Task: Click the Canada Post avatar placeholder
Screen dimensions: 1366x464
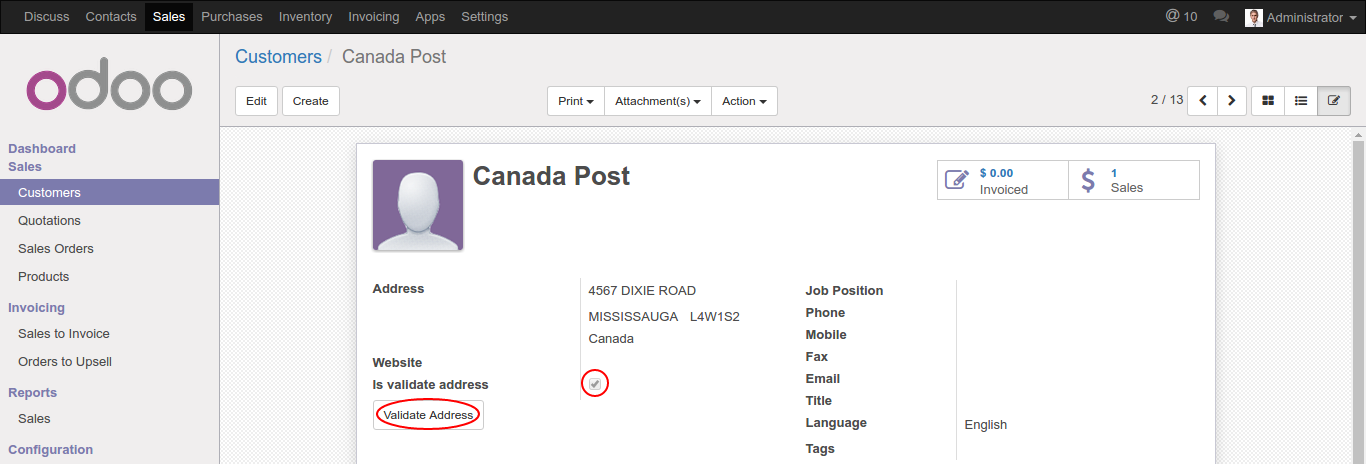Action: tap(418, 205)
